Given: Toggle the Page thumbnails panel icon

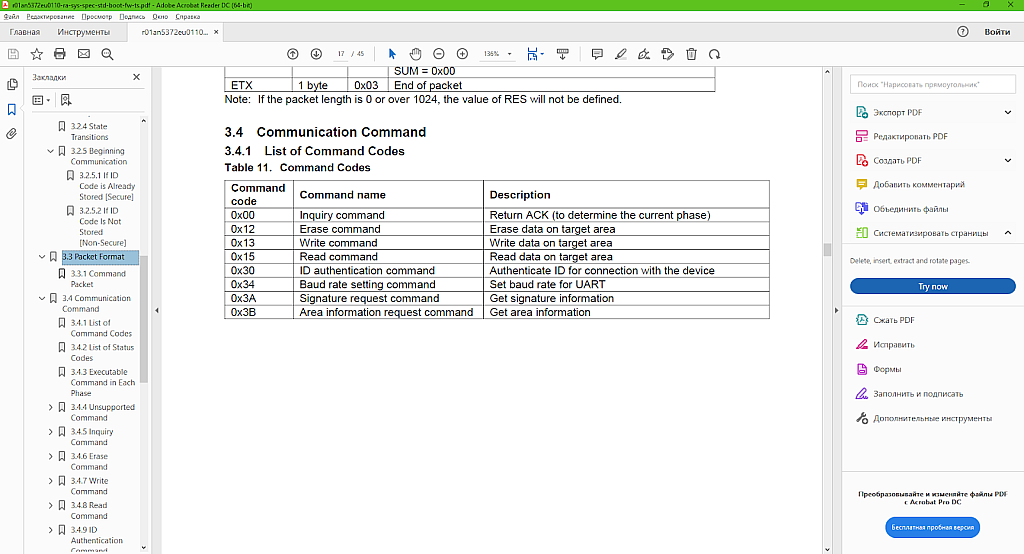Looking at the screenshot, I should click(x=12, y=85).
